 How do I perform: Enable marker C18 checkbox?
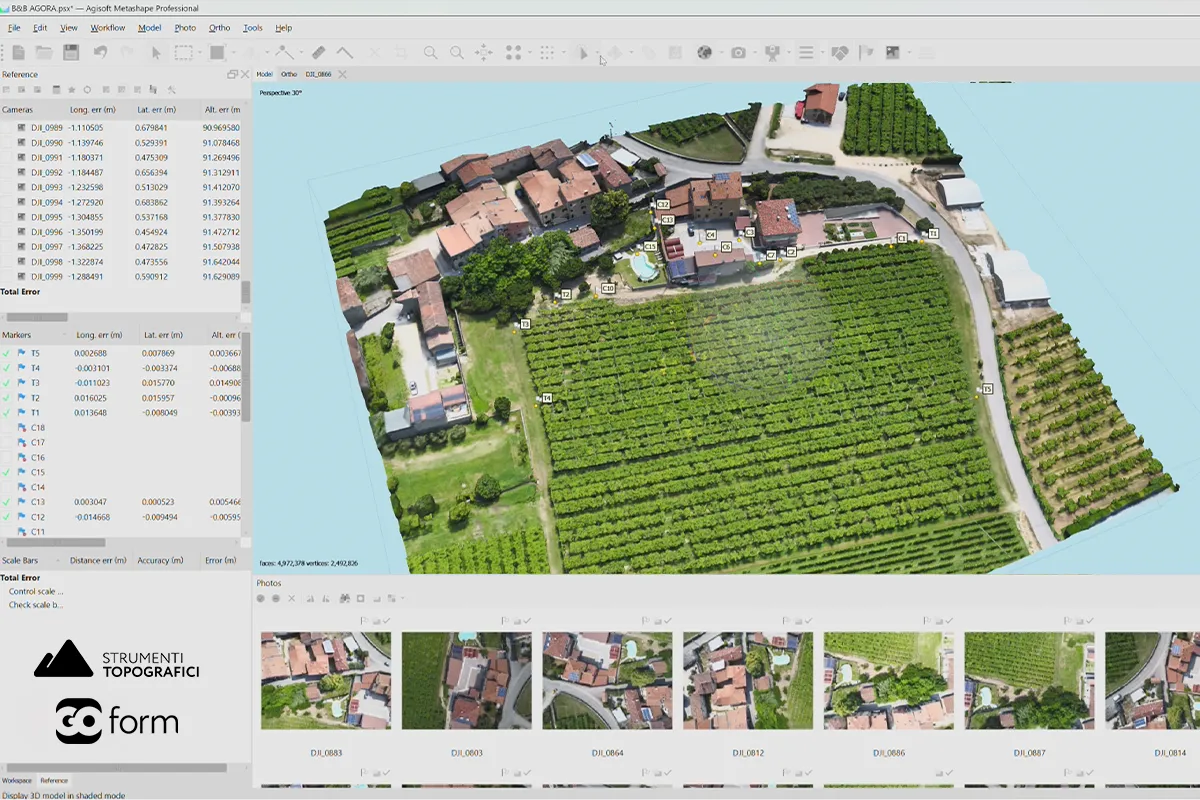[7, 427]
